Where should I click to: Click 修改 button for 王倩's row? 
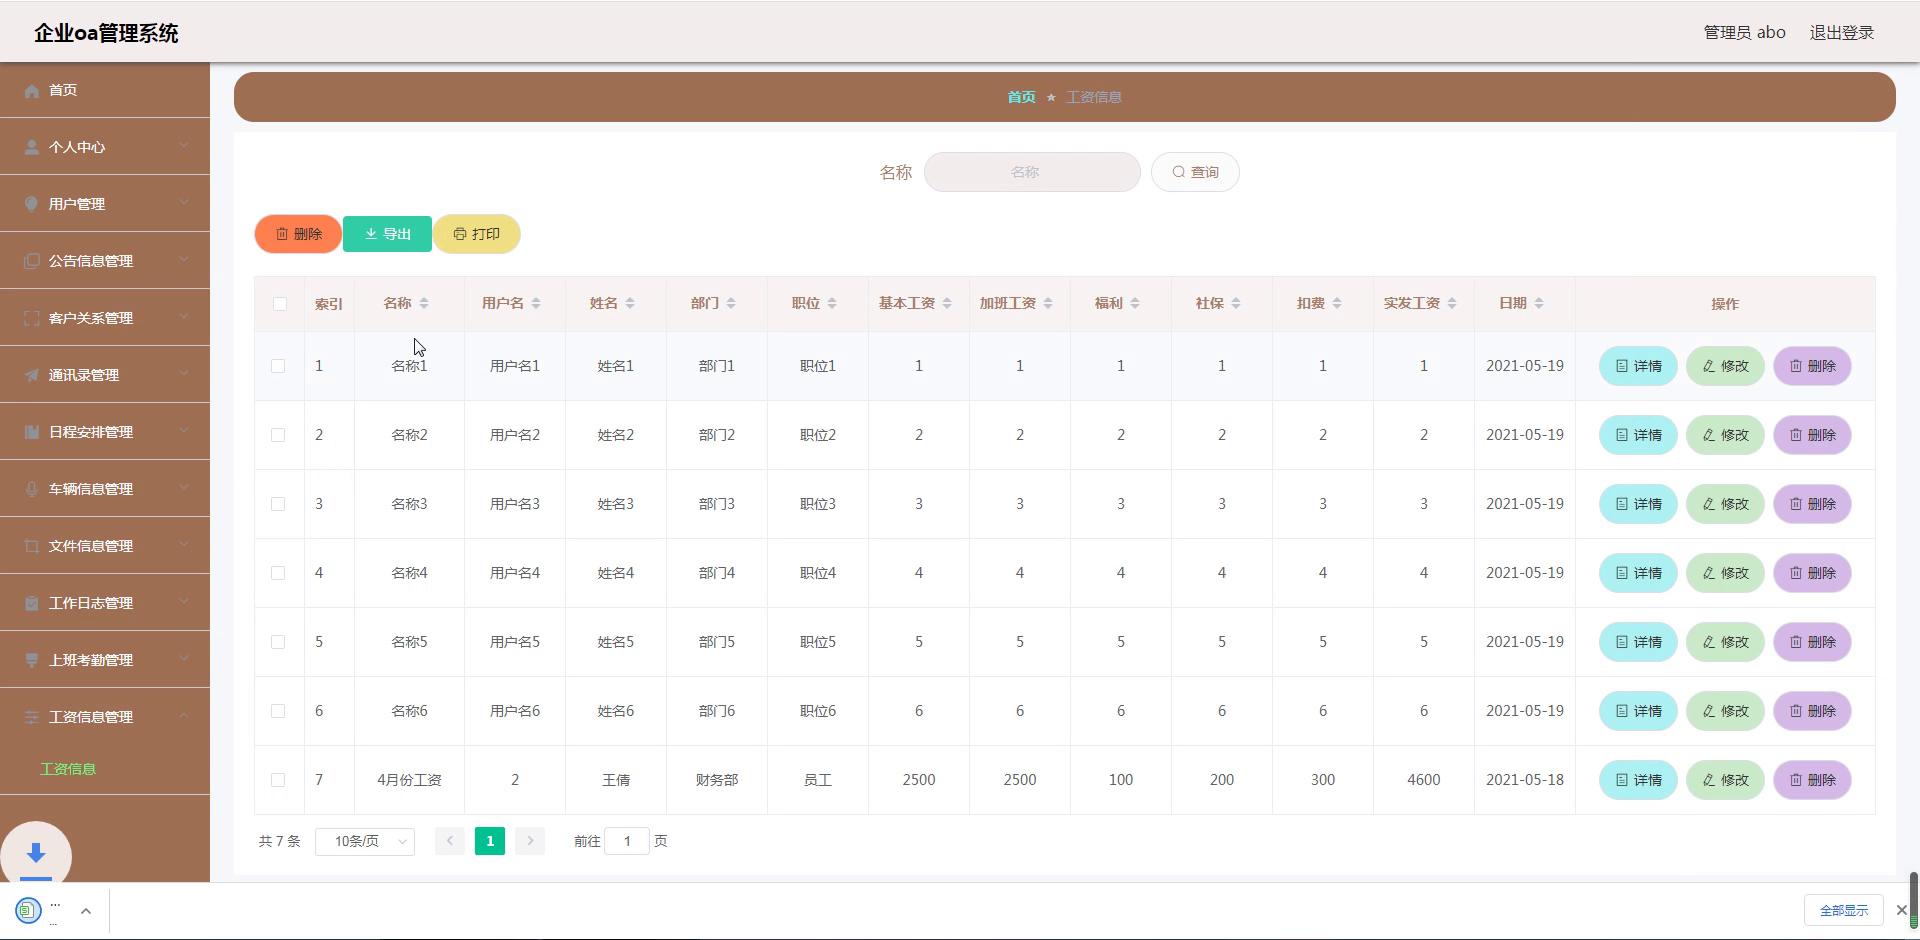pyautogui.click(x=1724, y=780)
